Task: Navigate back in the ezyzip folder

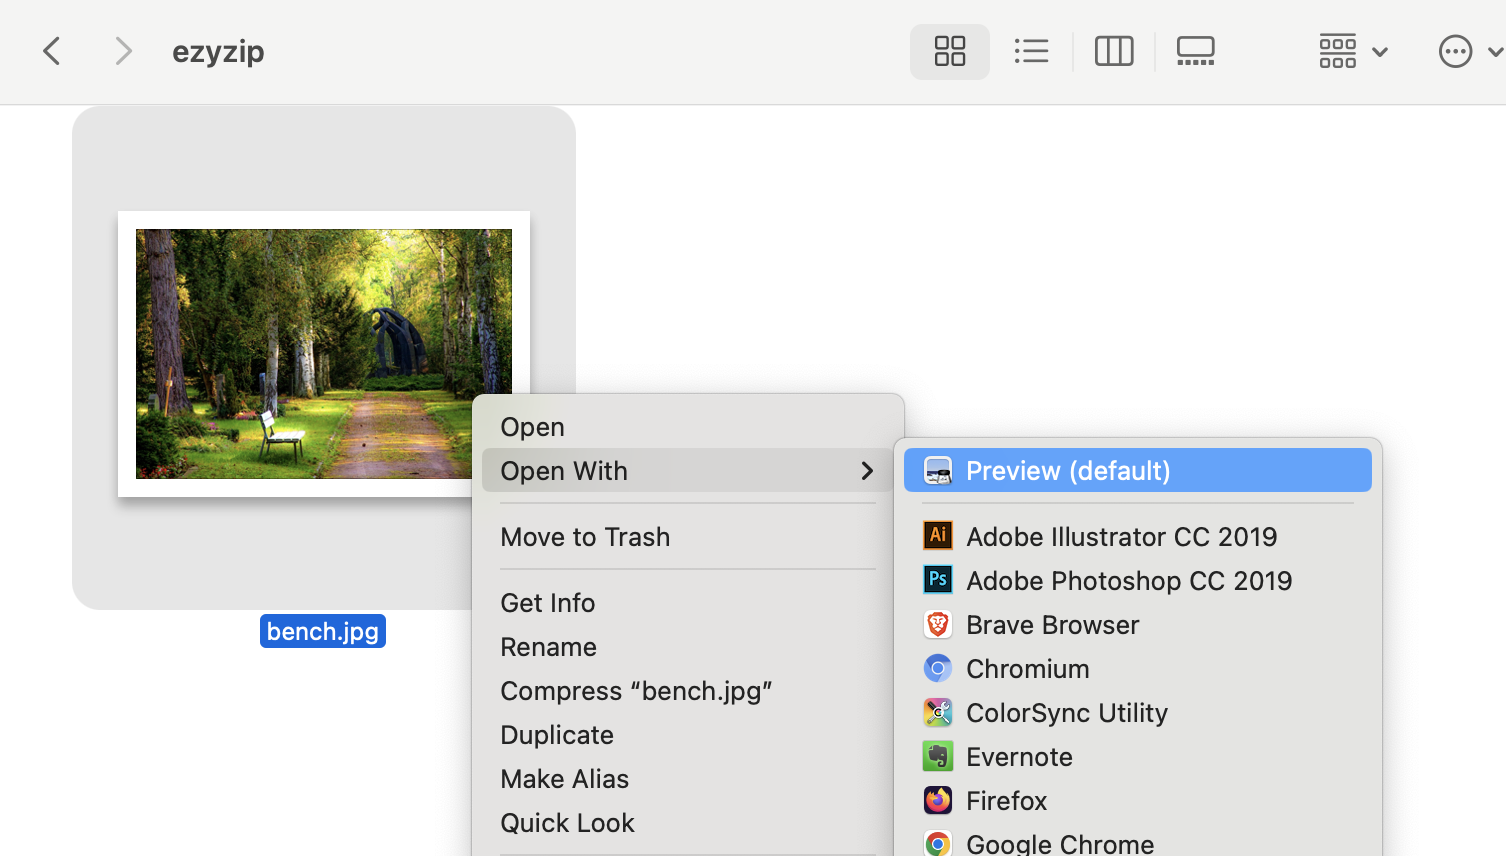Action: pos(51,50)
